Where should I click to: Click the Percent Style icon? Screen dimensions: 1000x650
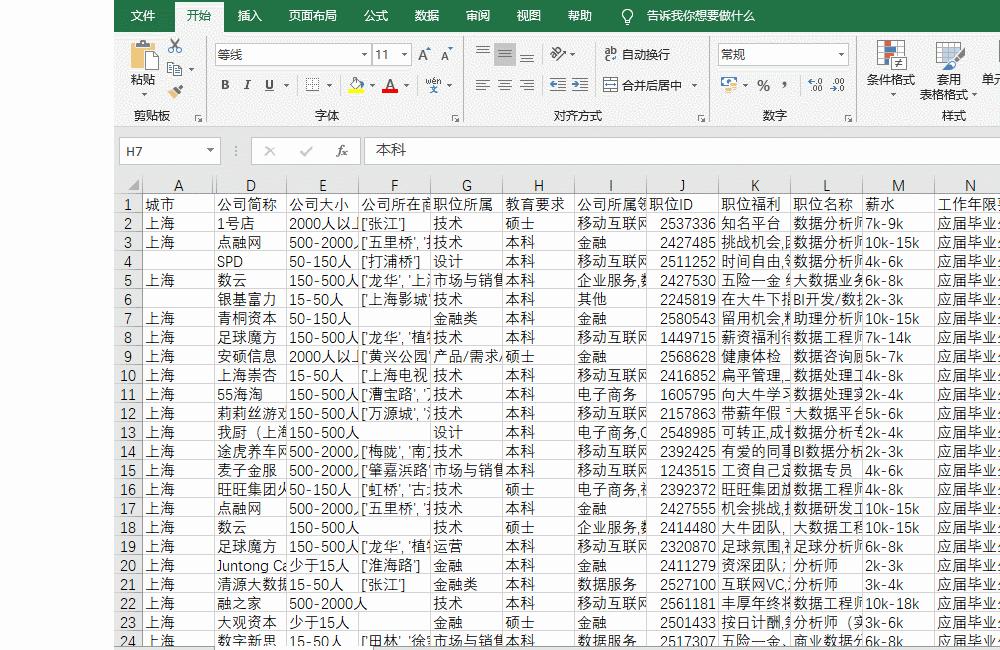click(763, 85)
